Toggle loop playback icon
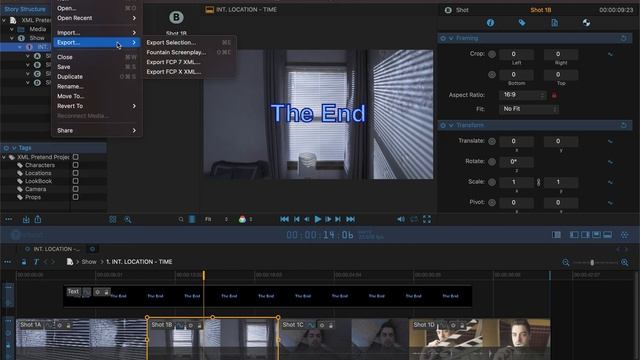Viewport: 640px width, 360px height. tap(414, 219)
